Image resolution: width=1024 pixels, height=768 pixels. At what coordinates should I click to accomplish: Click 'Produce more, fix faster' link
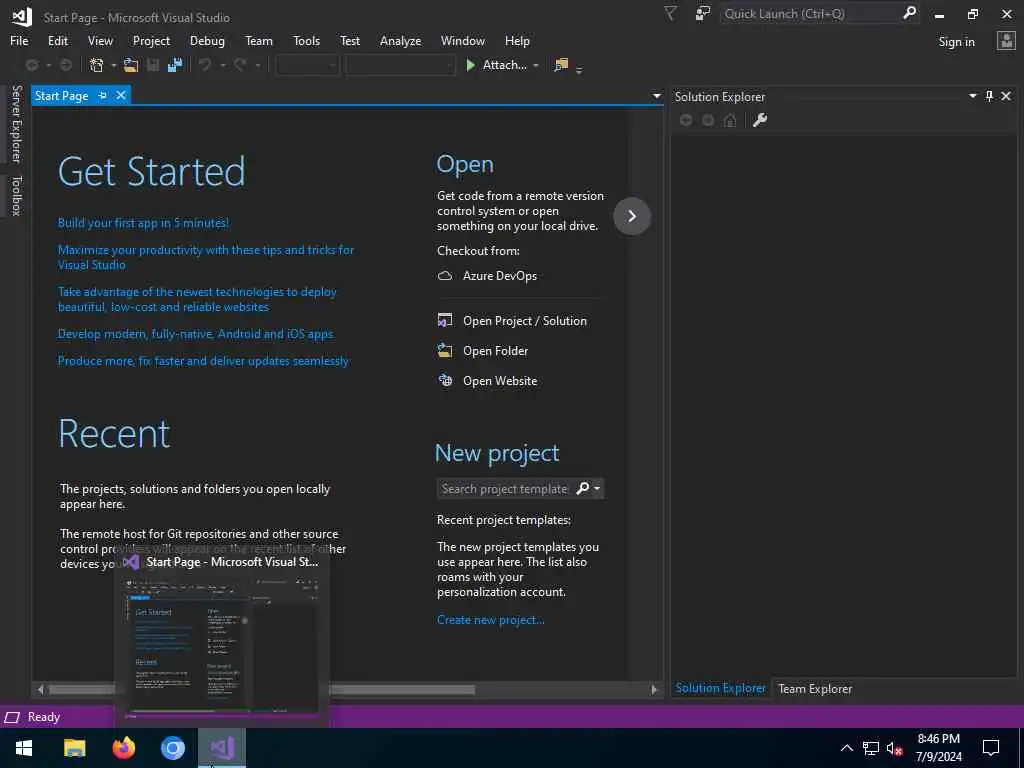[x=203, y=360]
